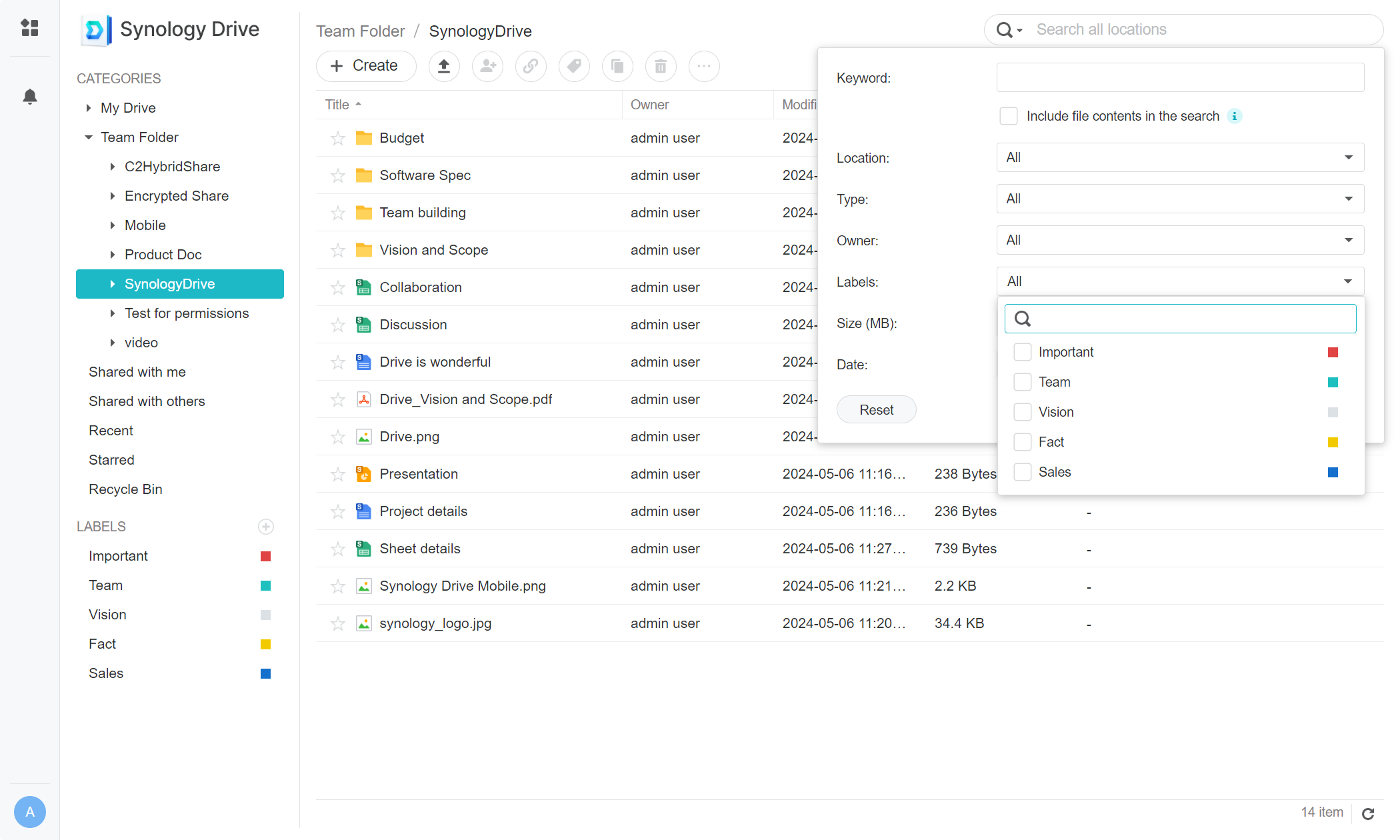The width and height of the screenshot is (1400, 840).
Task: Click the upload icon in the toolbar
Action: [444, 66]
